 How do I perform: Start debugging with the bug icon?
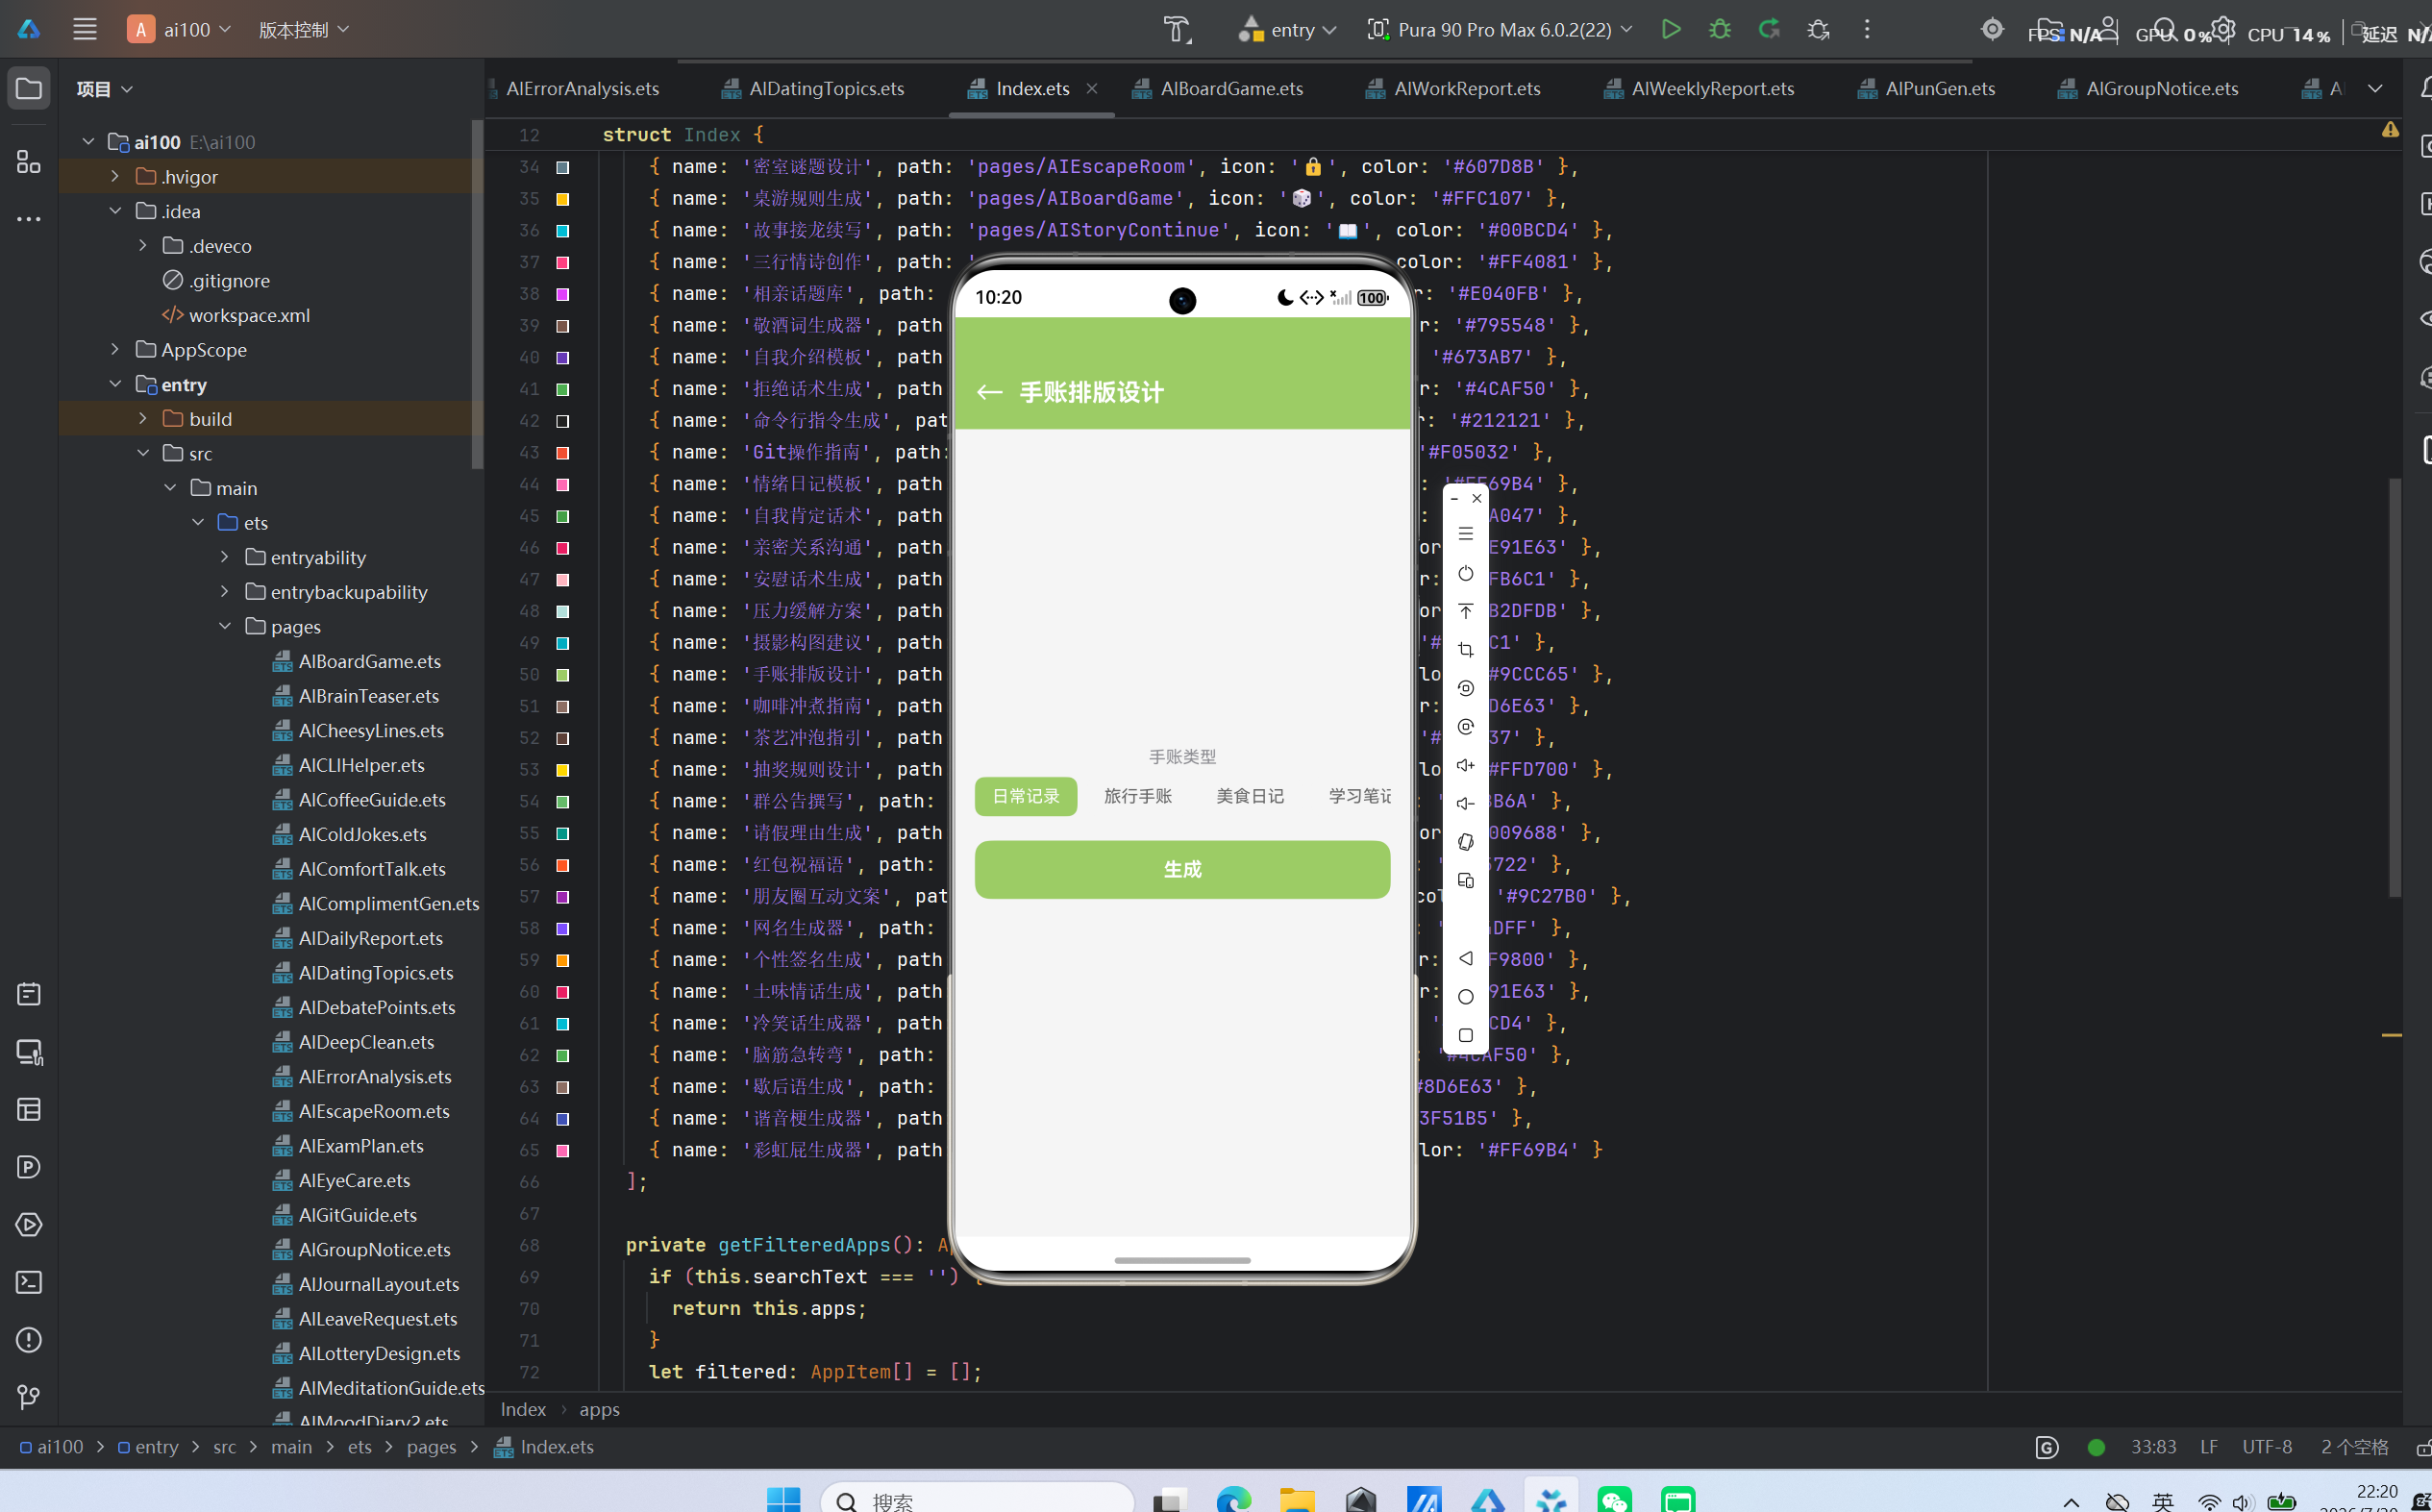coord(1720,29)
